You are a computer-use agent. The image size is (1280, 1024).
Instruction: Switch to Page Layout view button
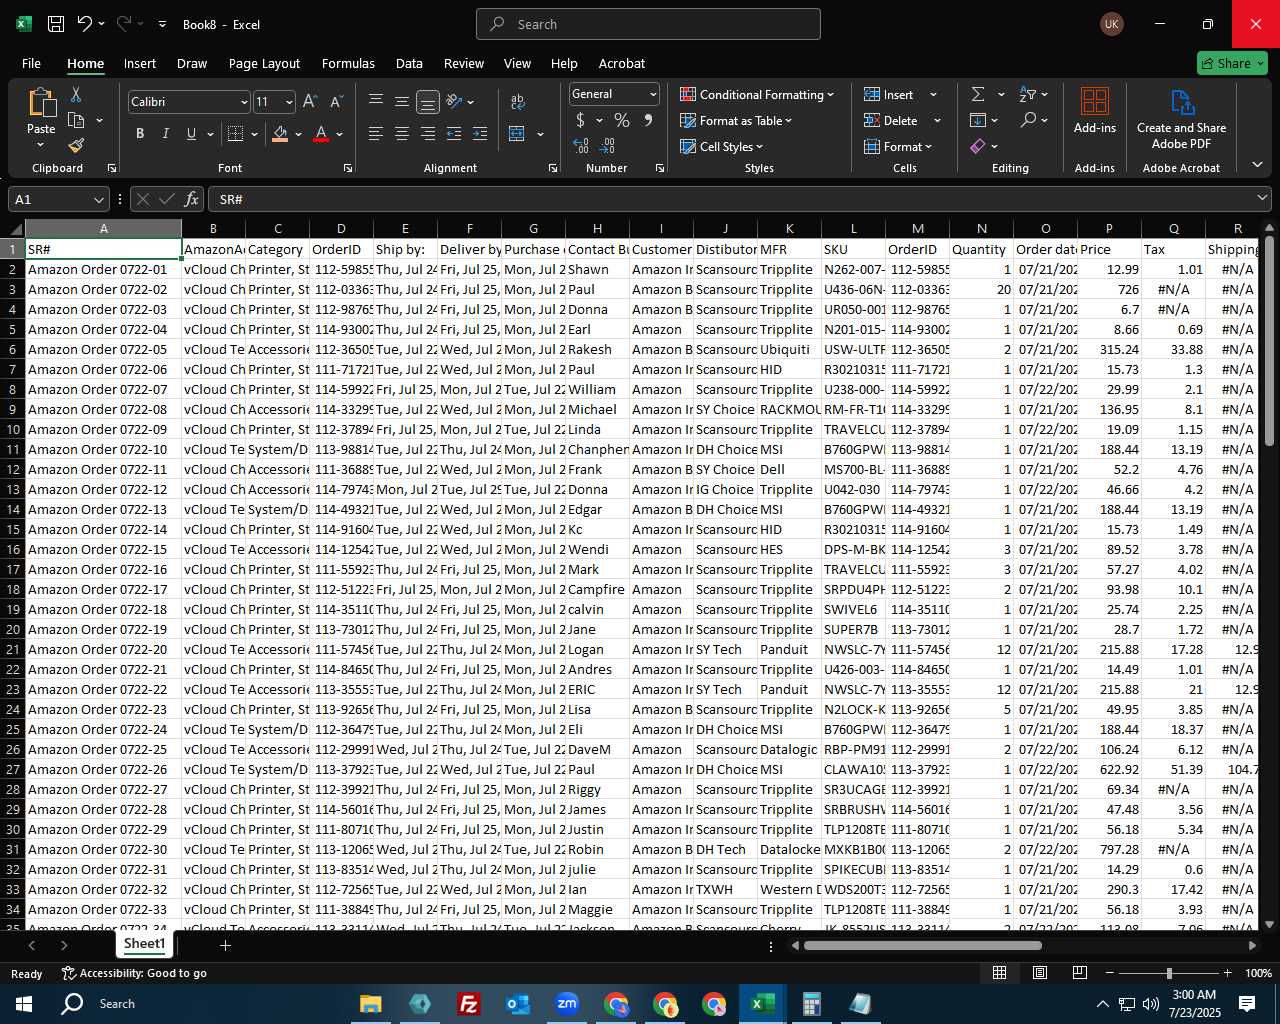[1040, 973]
